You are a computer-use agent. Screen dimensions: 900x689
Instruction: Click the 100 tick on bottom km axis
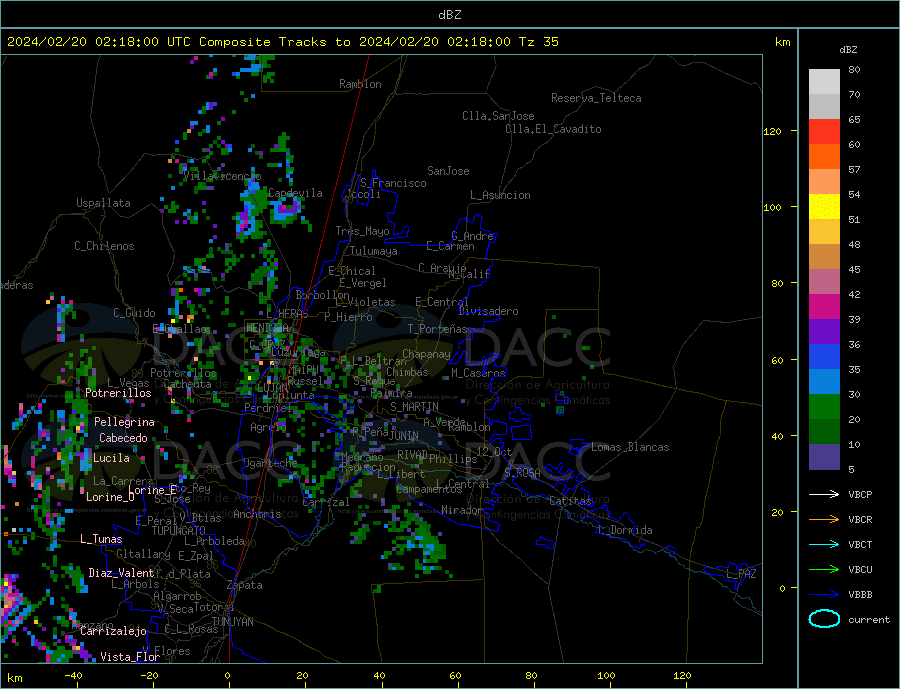click(x=606, y=676)
